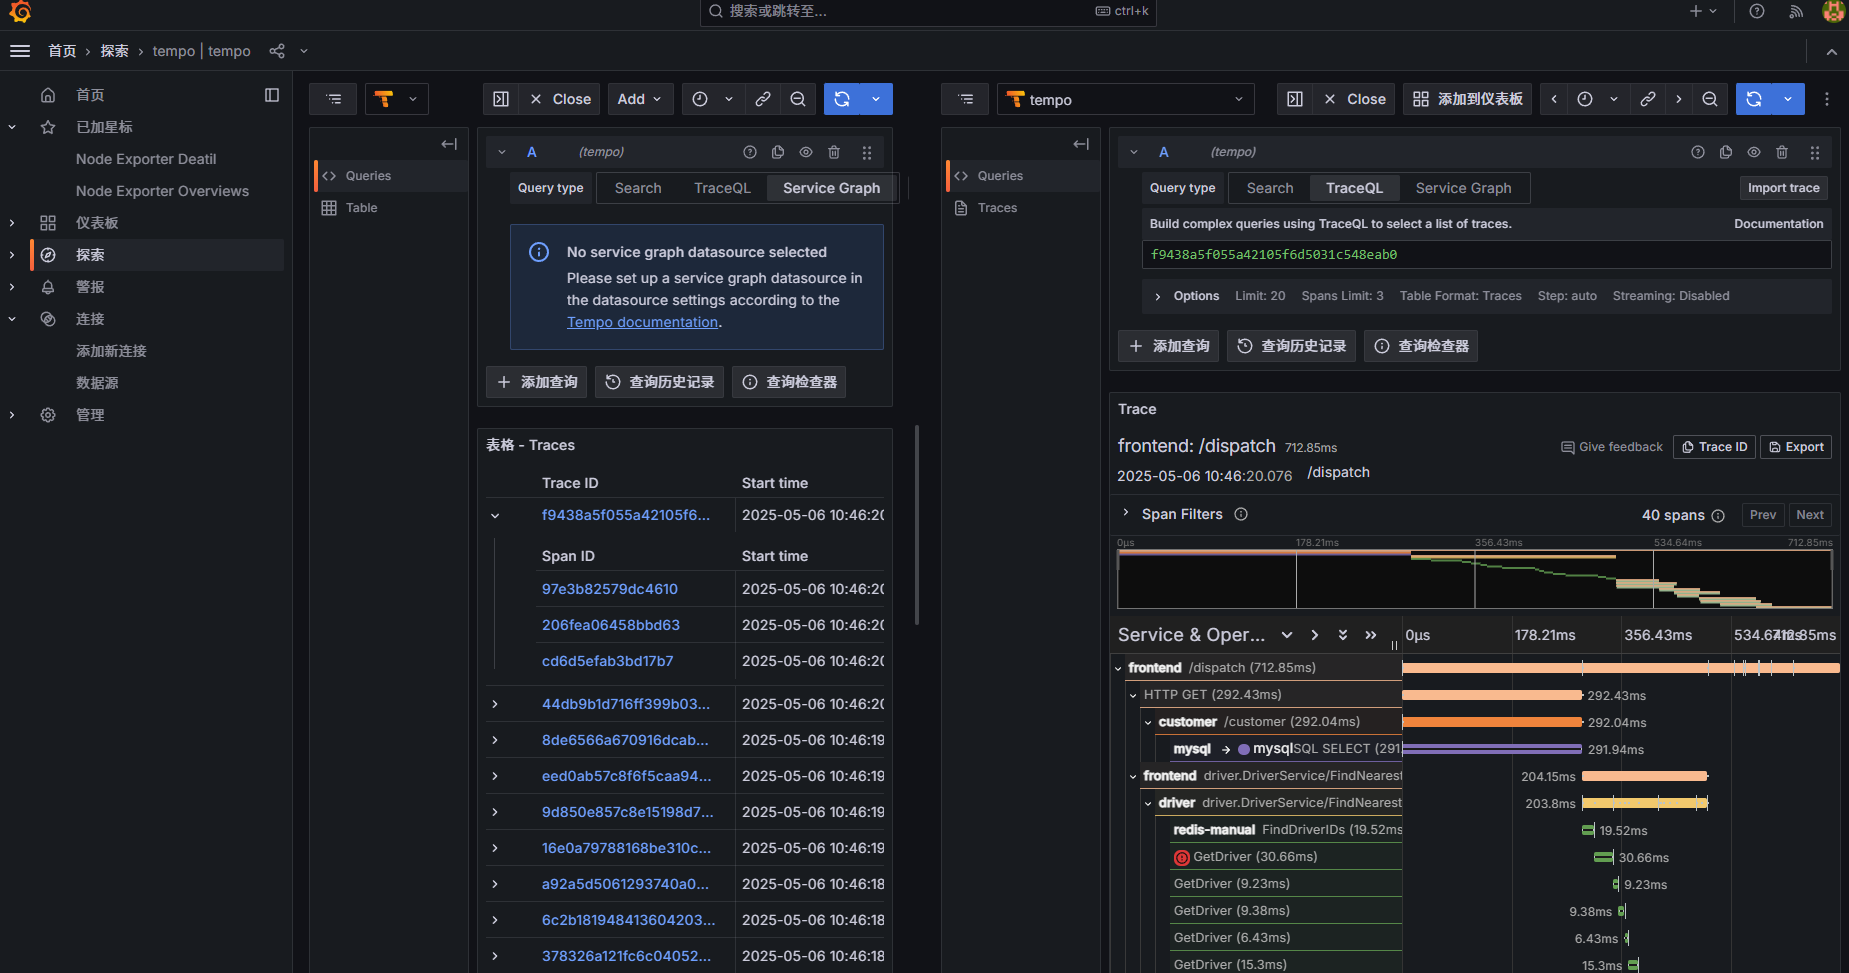Open the Grafana logo home
Image resolution: width=1849 pixels, height=973 pixels.
click(x=20, y=11)
